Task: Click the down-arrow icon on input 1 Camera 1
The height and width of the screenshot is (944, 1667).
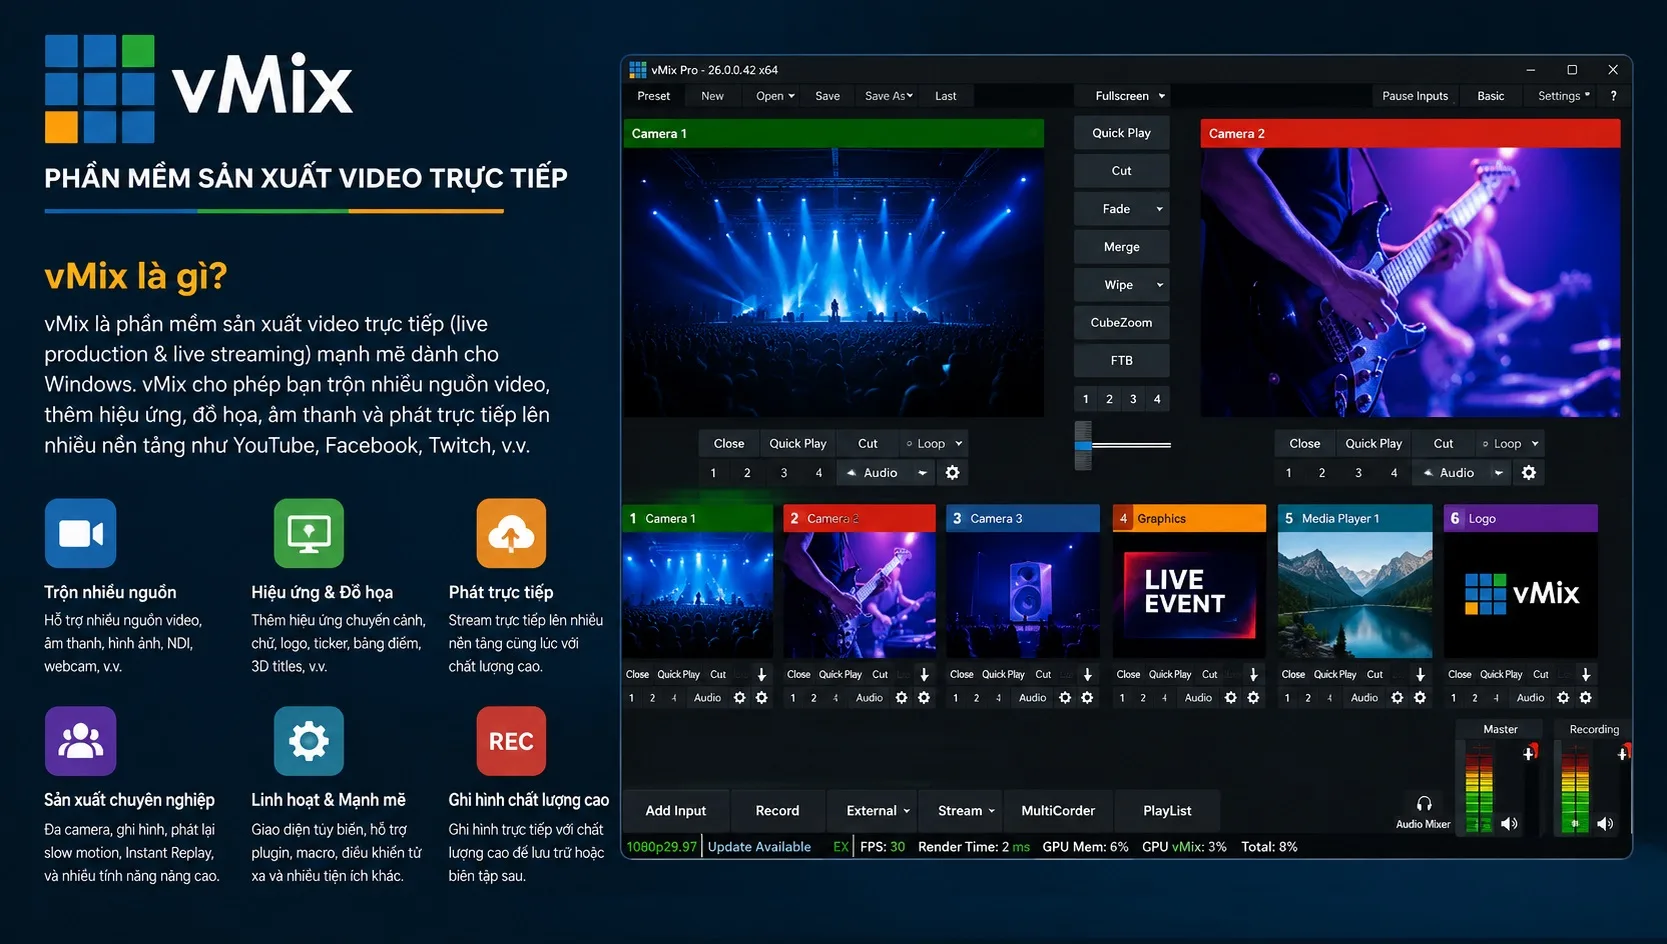Action: click(x=762, y=674)
